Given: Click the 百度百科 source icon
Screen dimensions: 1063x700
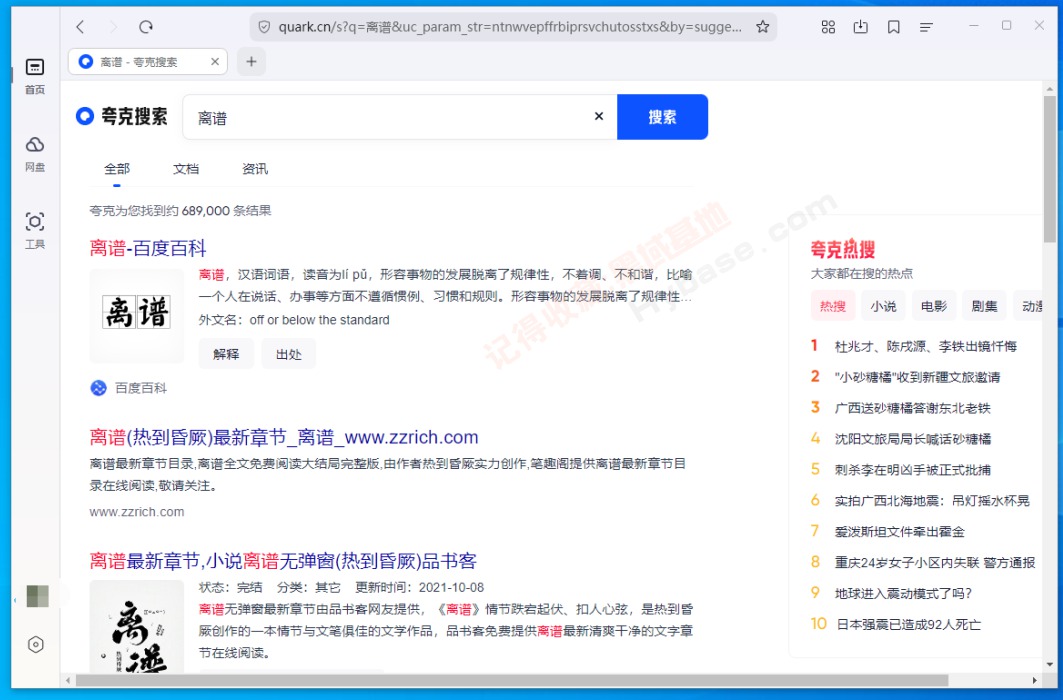Looking at the screenshot, I should pyautogui.click(x=98, y=388).
